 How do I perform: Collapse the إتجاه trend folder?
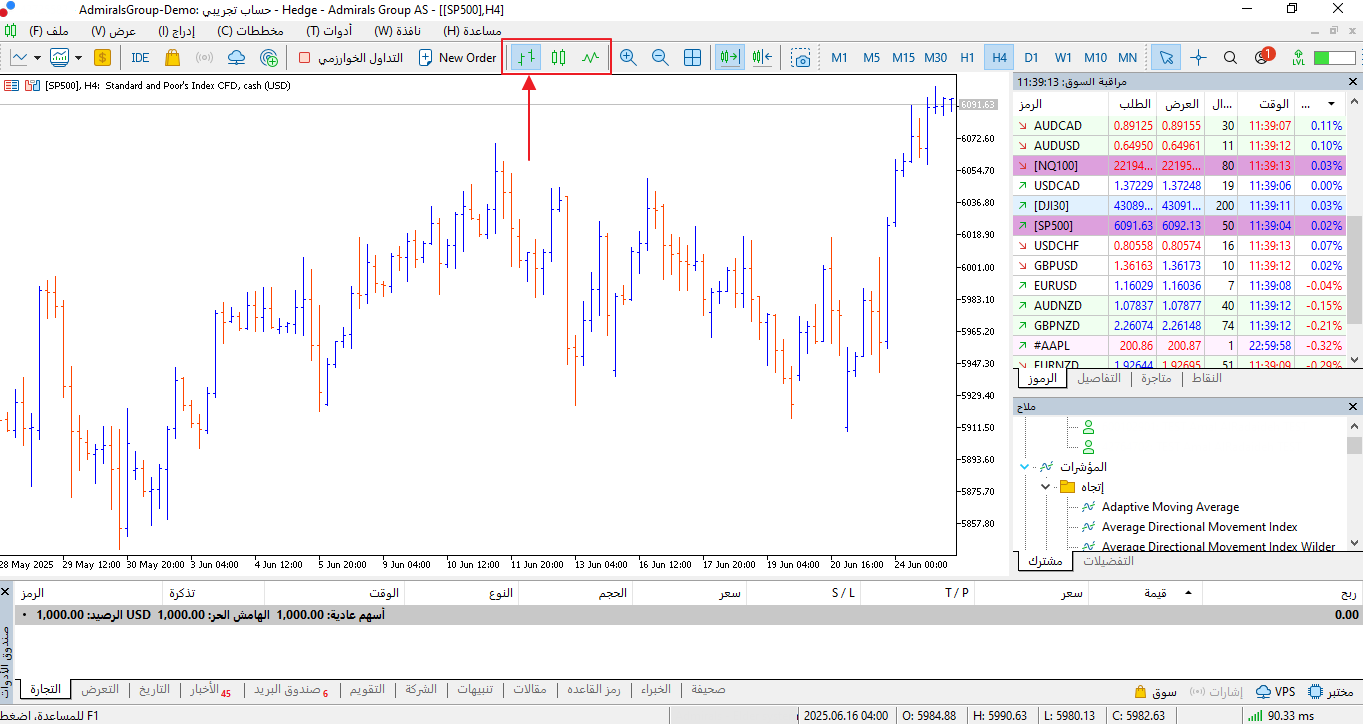tap(1046, 487)
